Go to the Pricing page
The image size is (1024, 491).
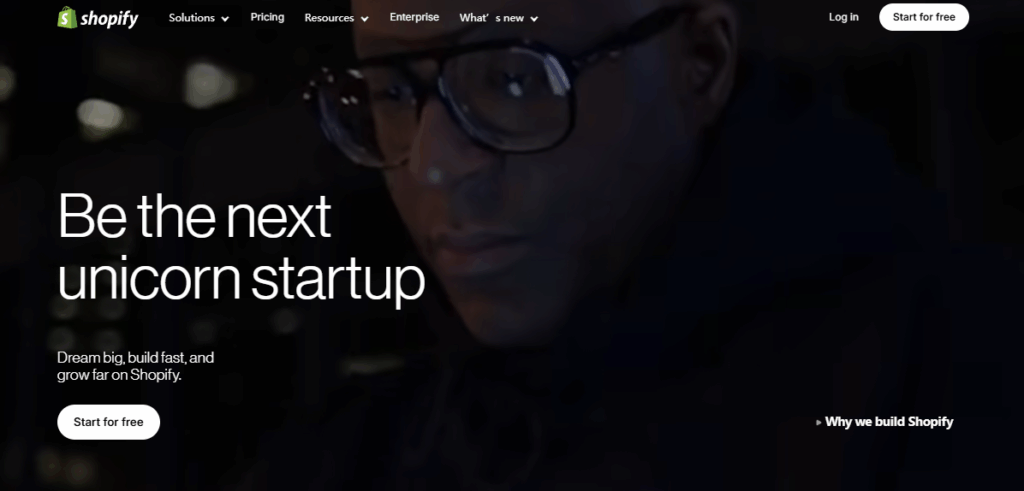point(267,17)
